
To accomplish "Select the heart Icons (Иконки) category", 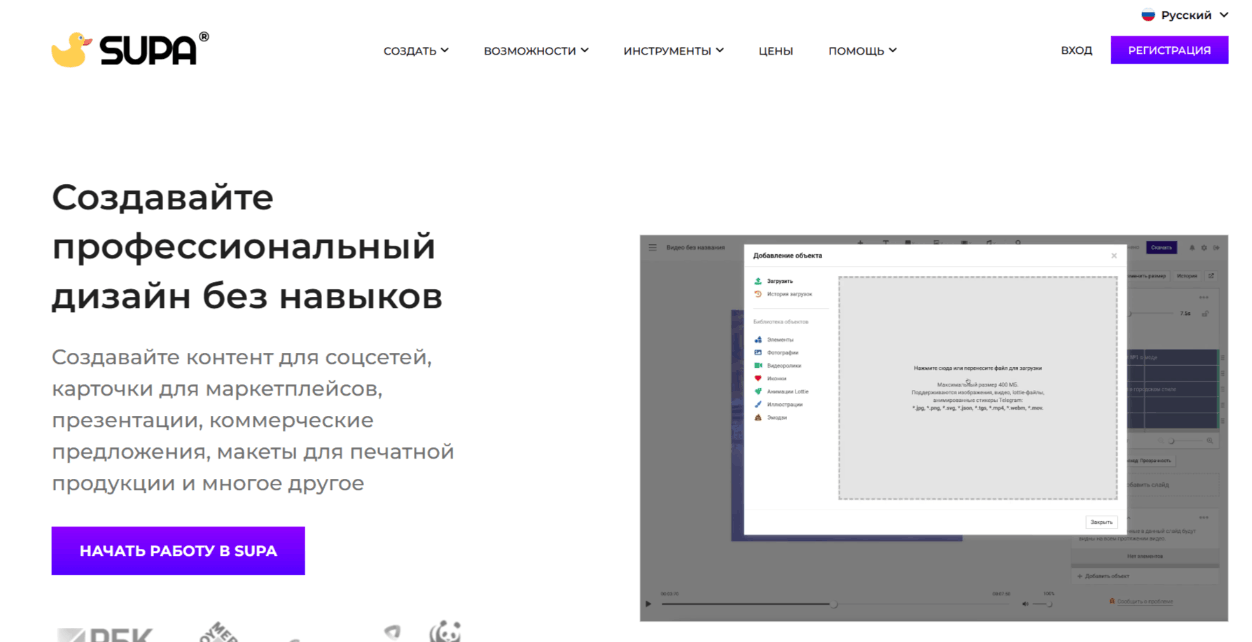I will pos(758,379).
